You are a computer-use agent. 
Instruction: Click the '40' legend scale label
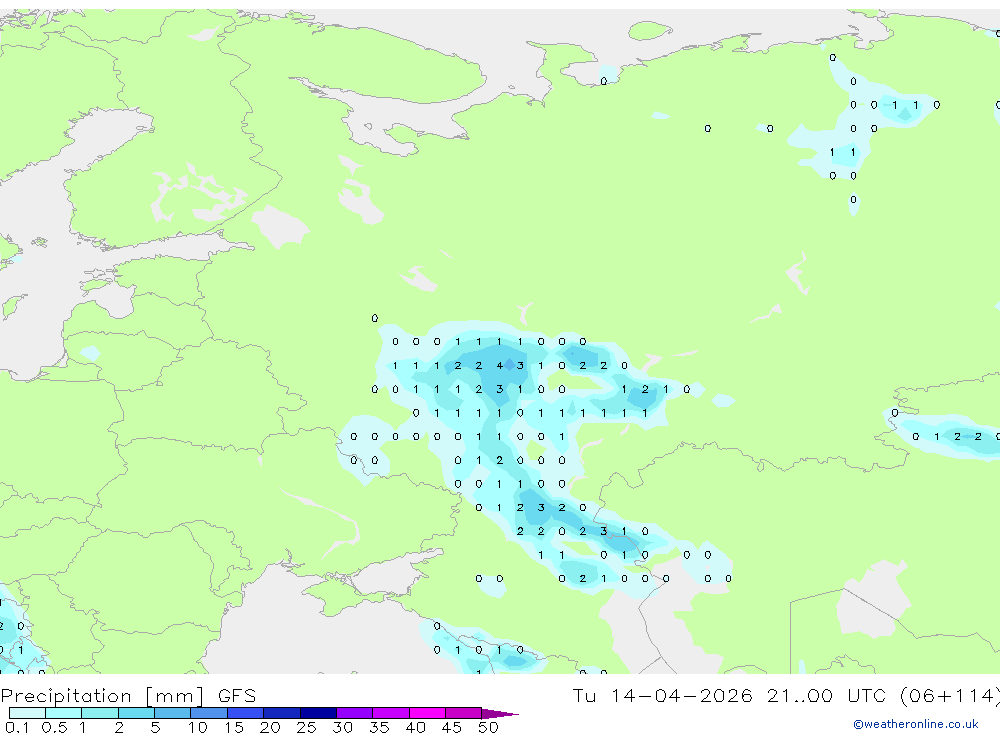(x=415, y=727)
